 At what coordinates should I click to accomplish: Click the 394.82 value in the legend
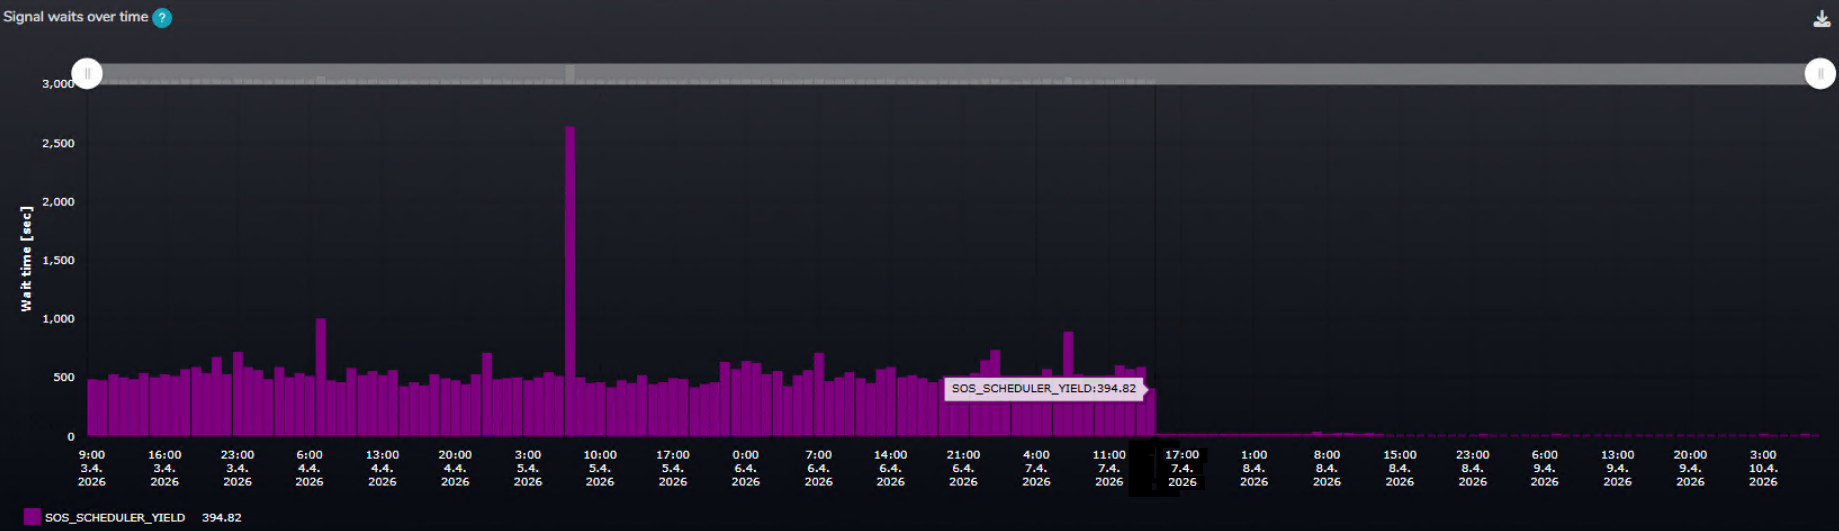pos(222,518)
